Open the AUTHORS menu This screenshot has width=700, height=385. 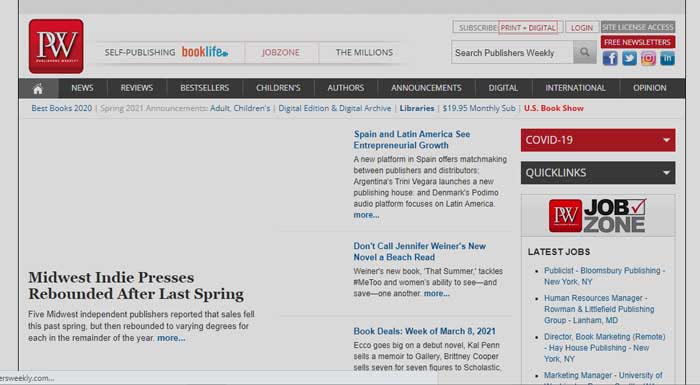(x=346, y=88)
